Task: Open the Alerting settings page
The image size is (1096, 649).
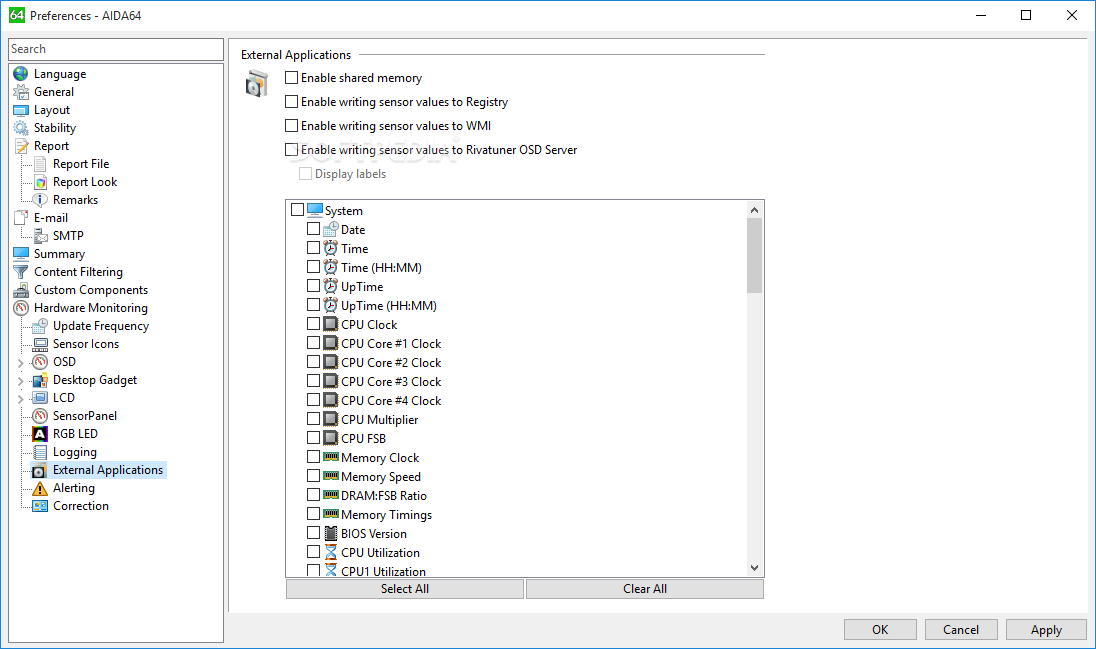Action: pos(73,488)
